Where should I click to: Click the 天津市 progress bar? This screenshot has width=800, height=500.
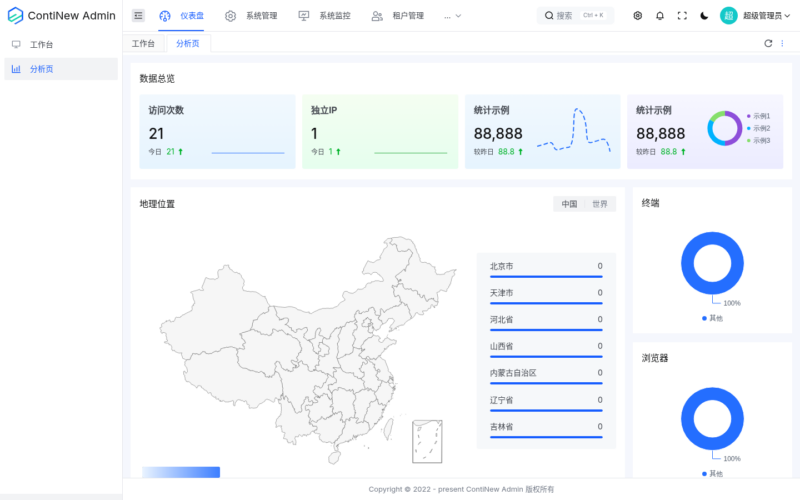pos(546,304)
